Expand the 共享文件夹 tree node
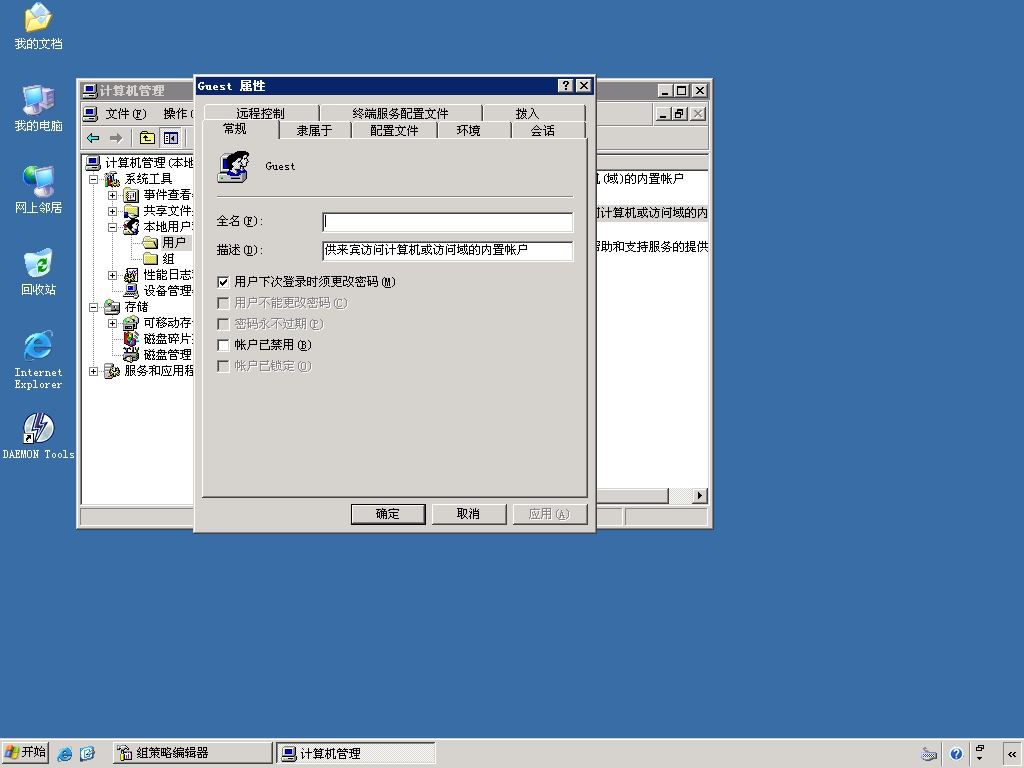1024x768 pixels. click(x=112, y=211)
